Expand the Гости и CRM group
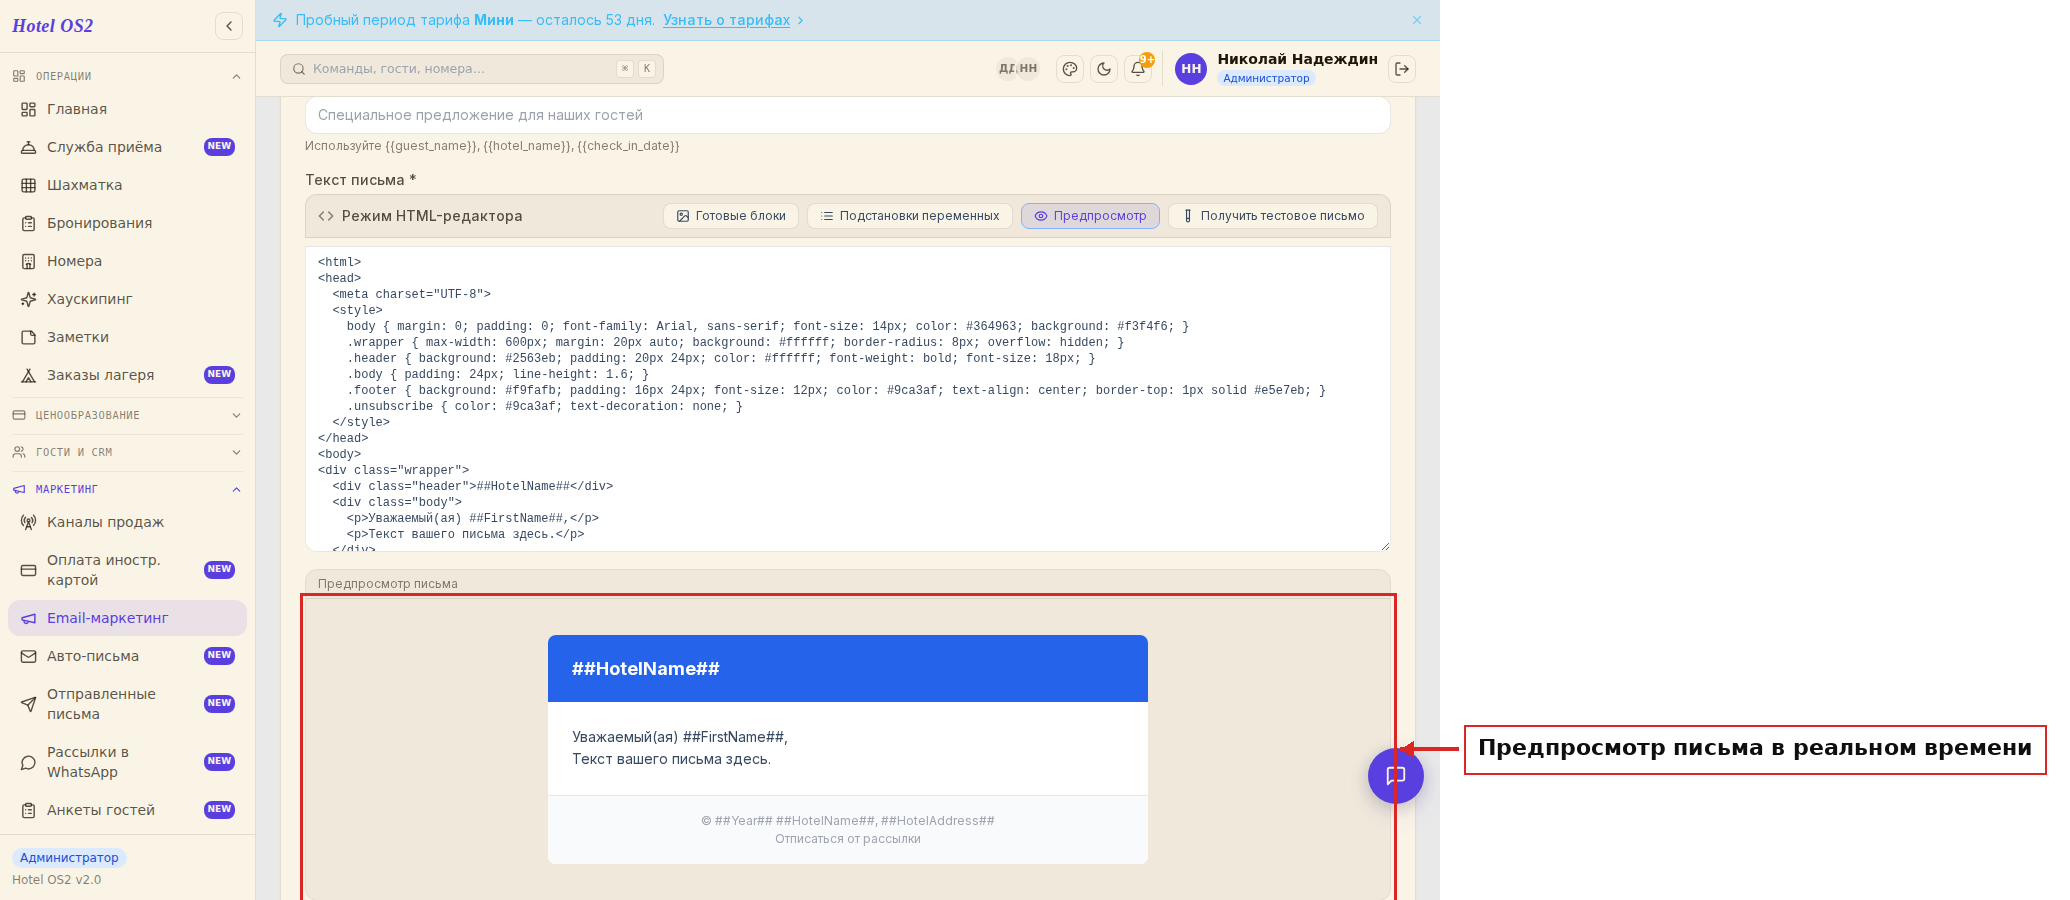The width and height of the screenshot is (2070, 900). pos(127,452)
